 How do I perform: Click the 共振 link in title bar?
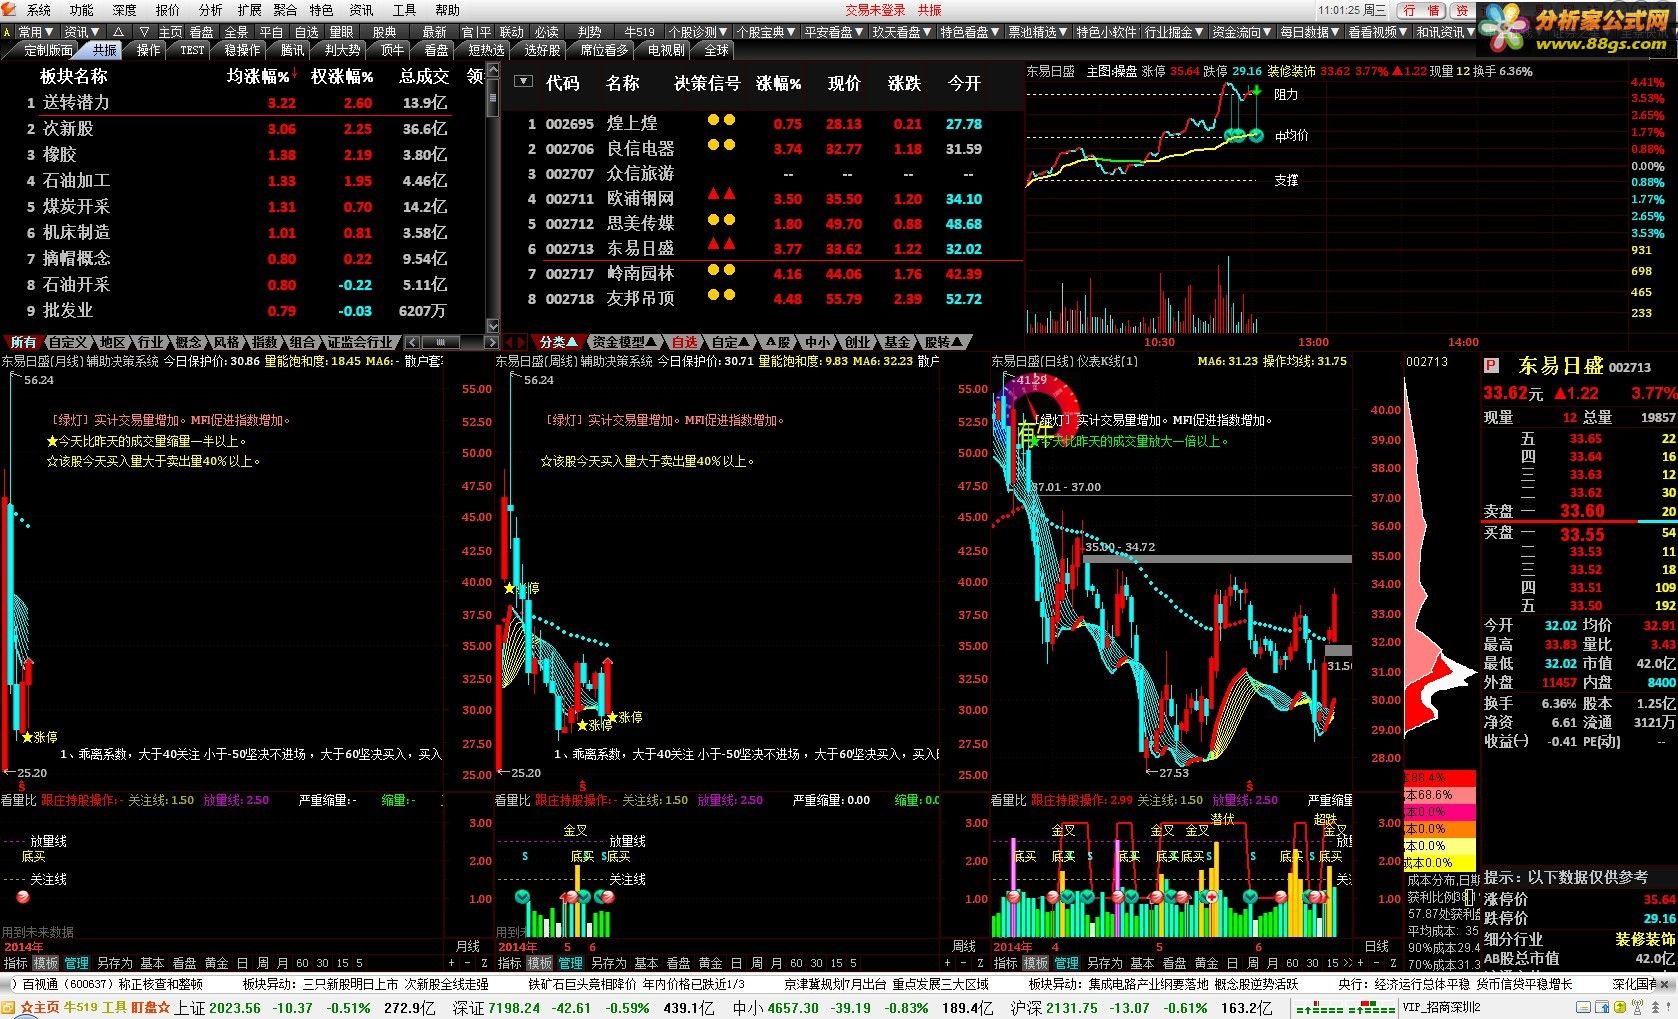click(930, 10)
